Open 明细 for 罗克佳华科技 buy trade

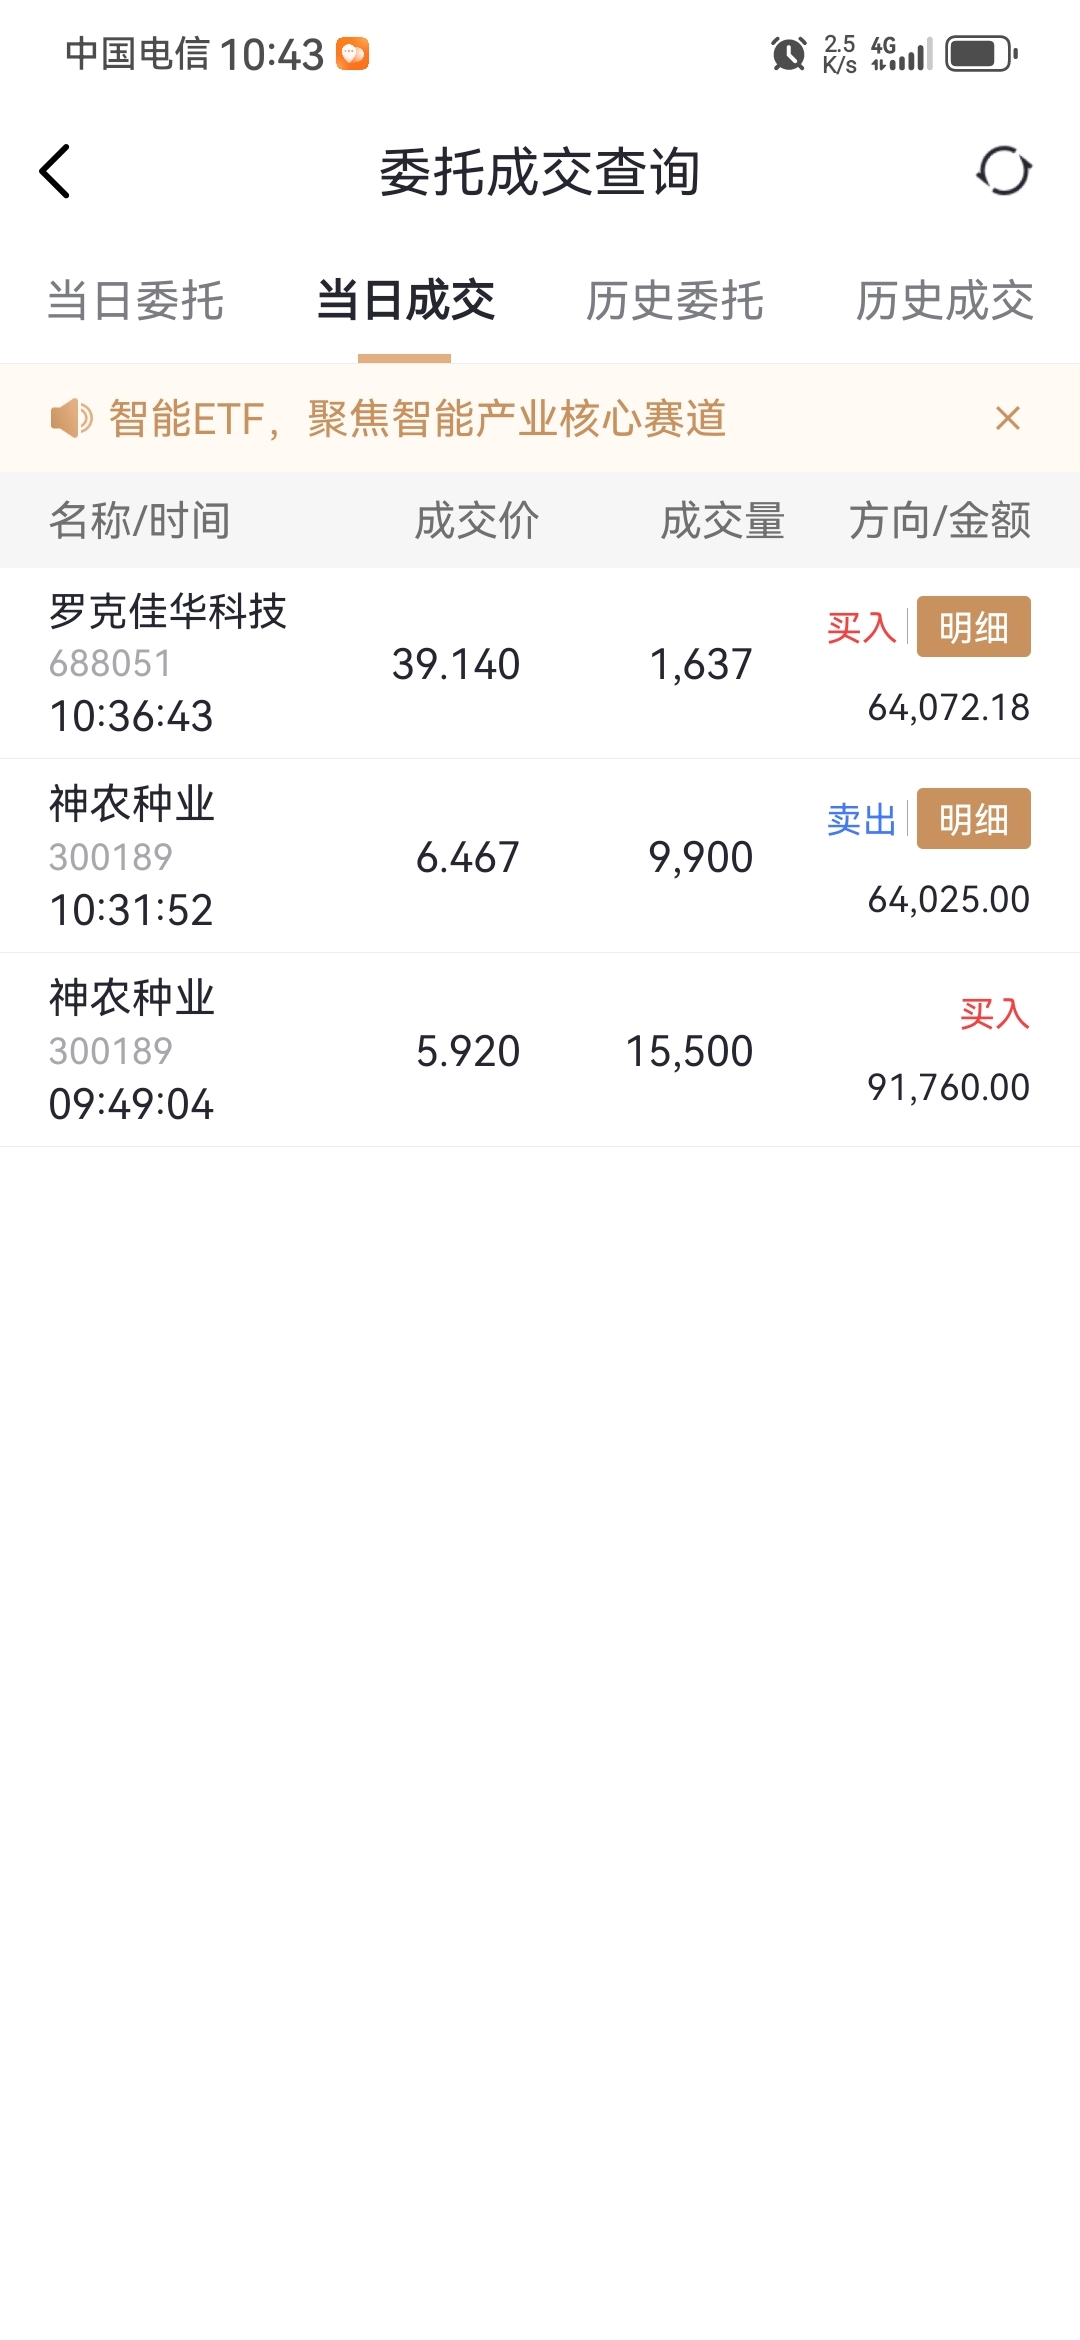click(974, 627)
